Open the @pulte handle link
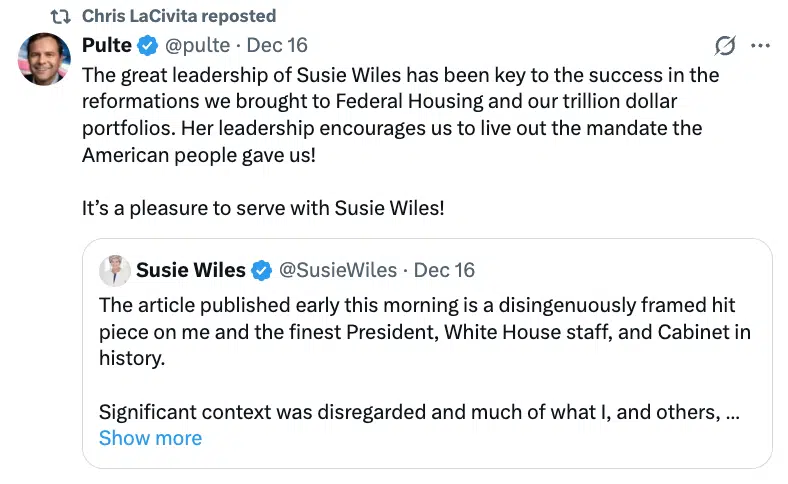This screenshot has width=788, height=484. point(198,45)
